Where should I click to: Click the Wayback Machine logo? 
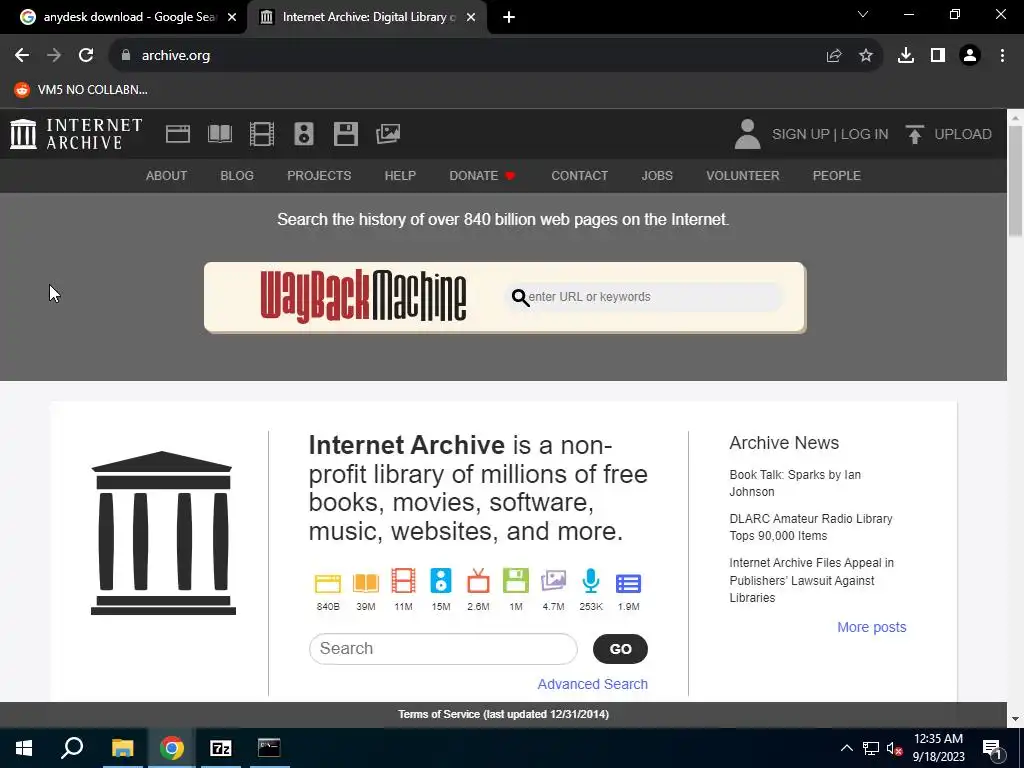(363, 296)
